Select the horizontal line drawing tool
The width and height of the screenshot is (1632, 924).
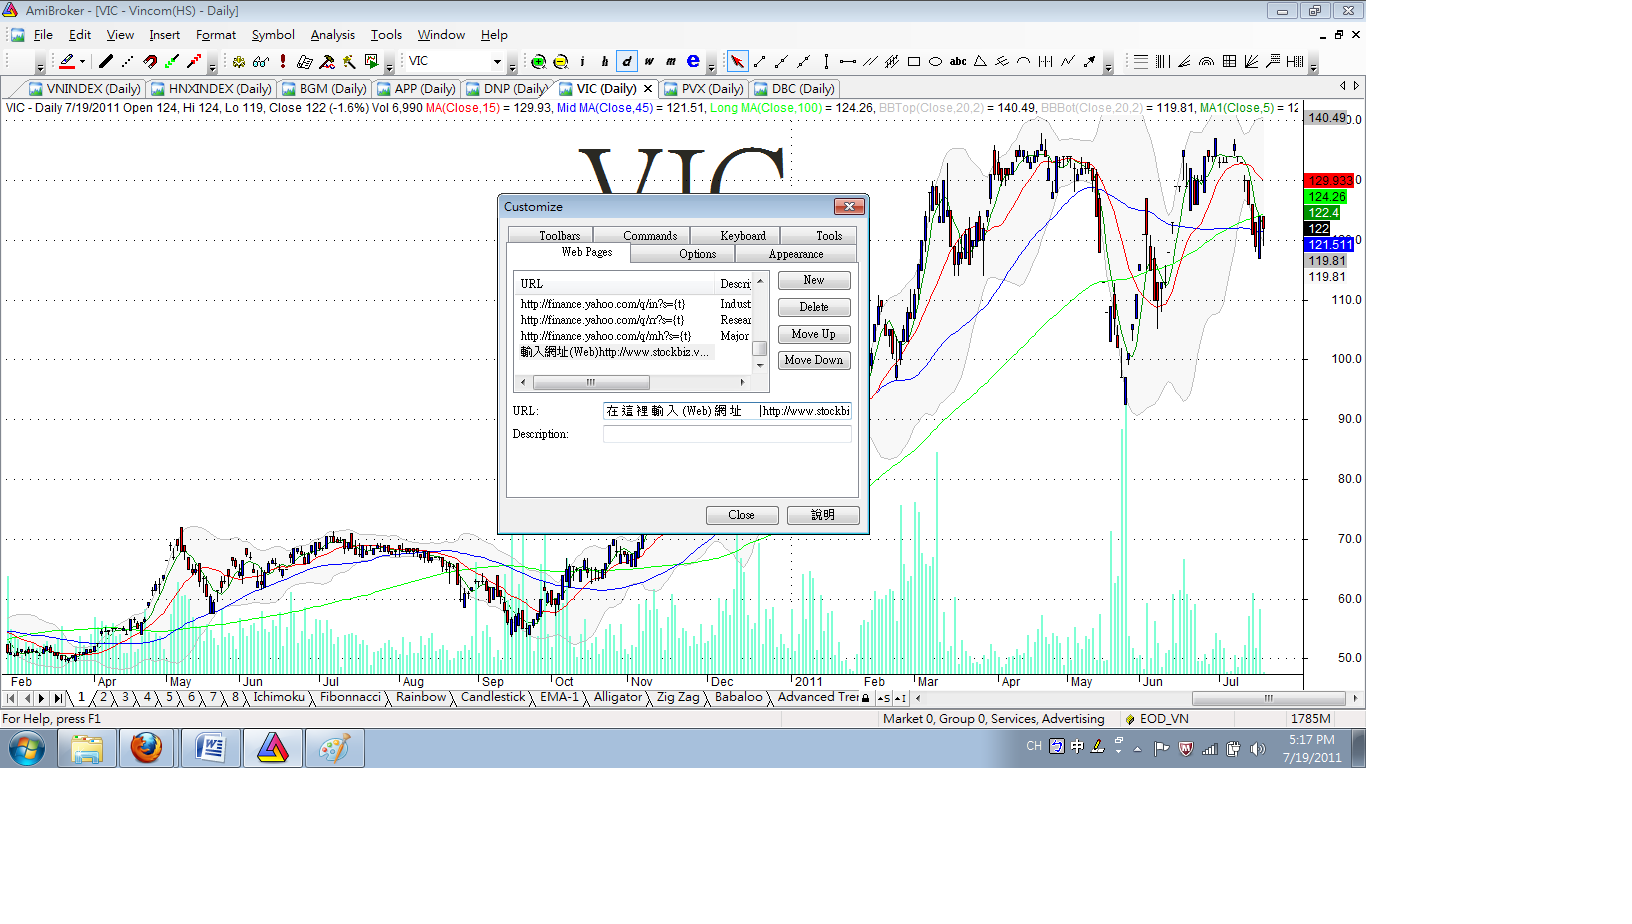coord(848,62)
